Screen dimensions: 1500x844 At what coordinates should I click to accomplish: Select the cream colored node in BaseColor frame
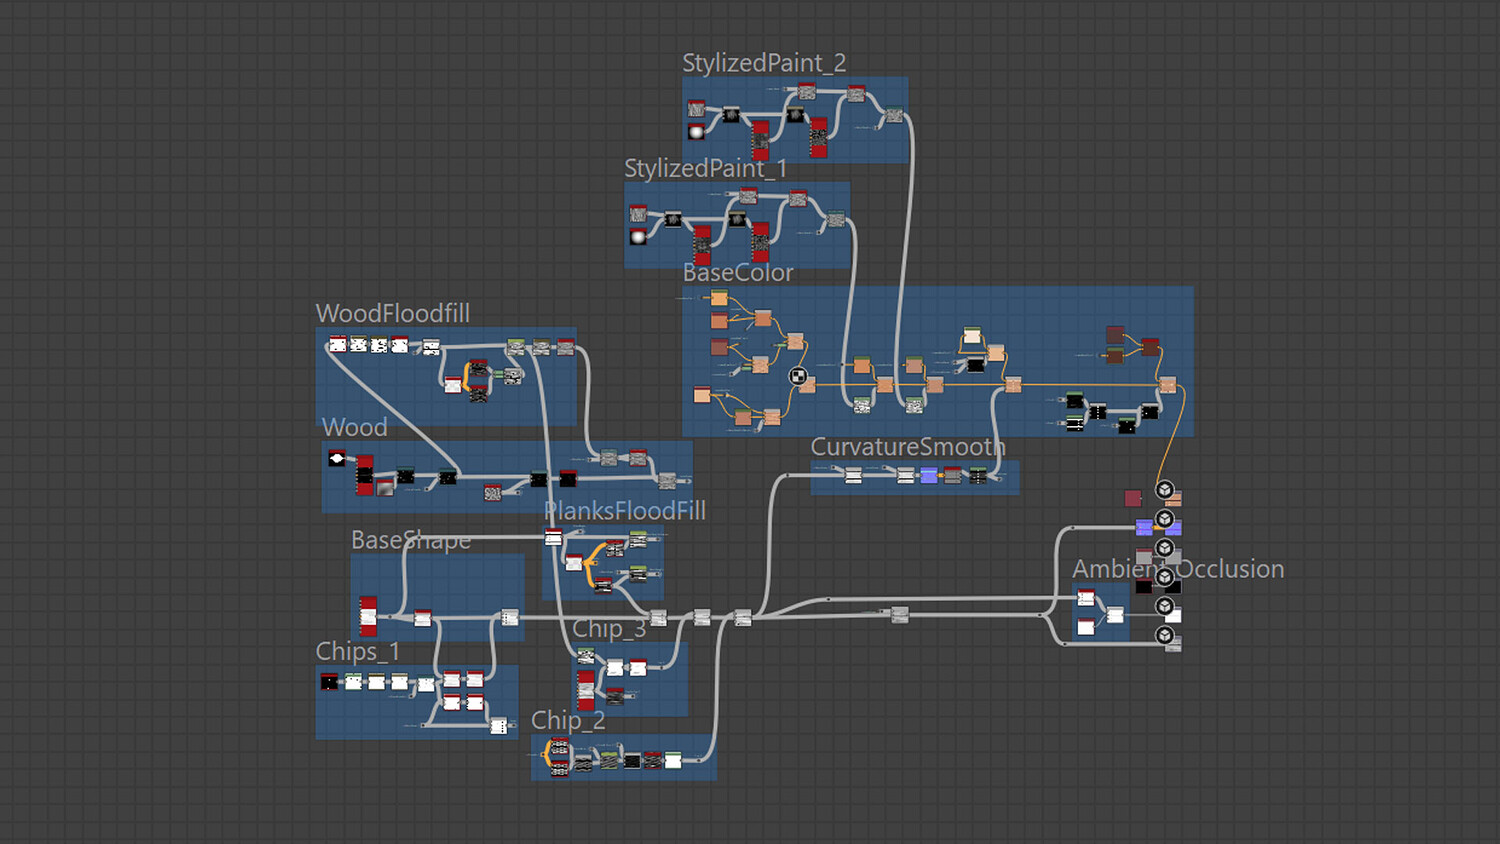click(972, 336)
